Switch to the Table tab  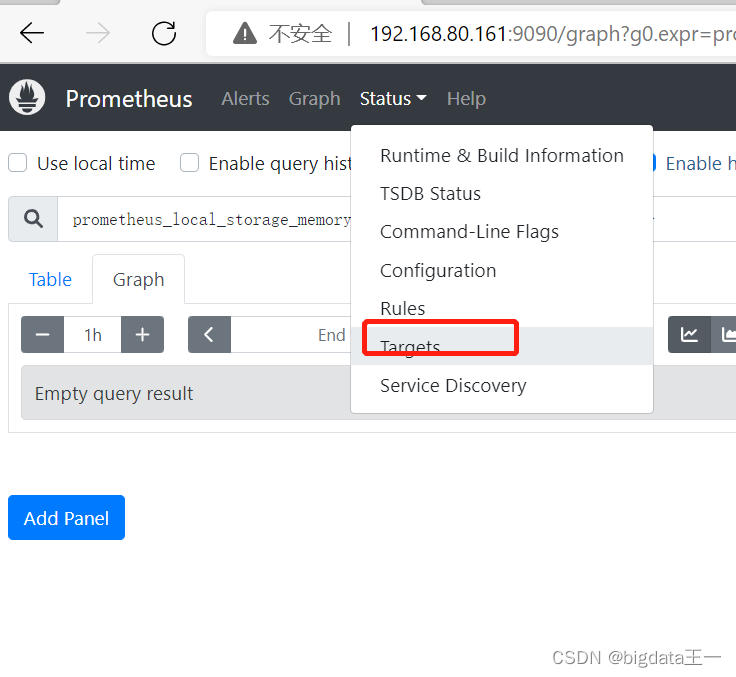point(50,279)
